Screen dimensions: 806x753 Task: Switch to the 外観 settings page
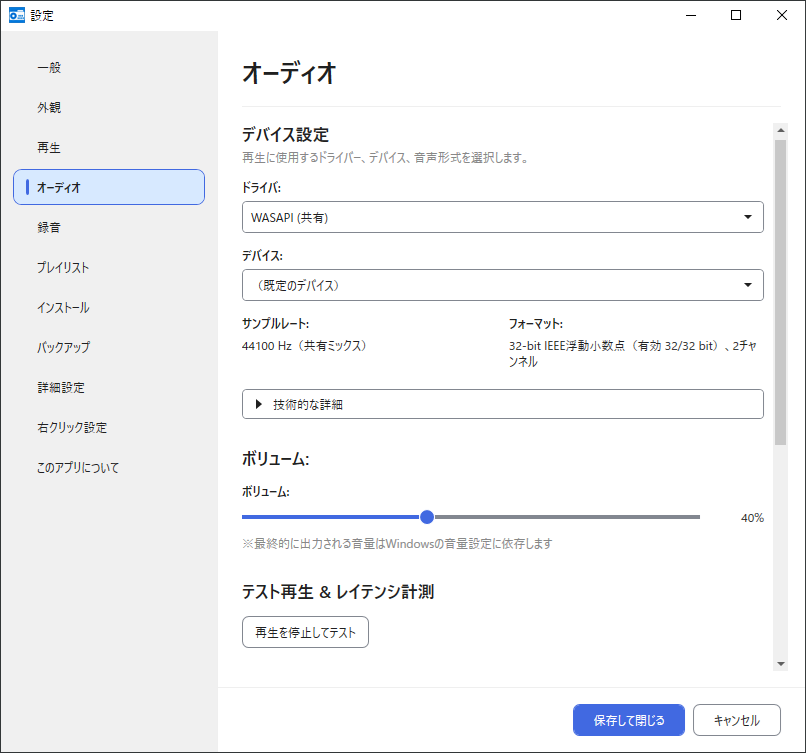click(x=108, y=107)
